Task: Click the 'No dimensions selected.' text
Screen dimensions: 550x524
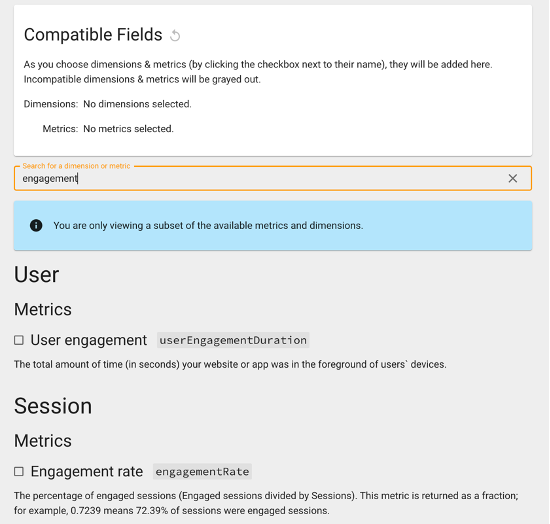Action: click(x=137, y=104)
